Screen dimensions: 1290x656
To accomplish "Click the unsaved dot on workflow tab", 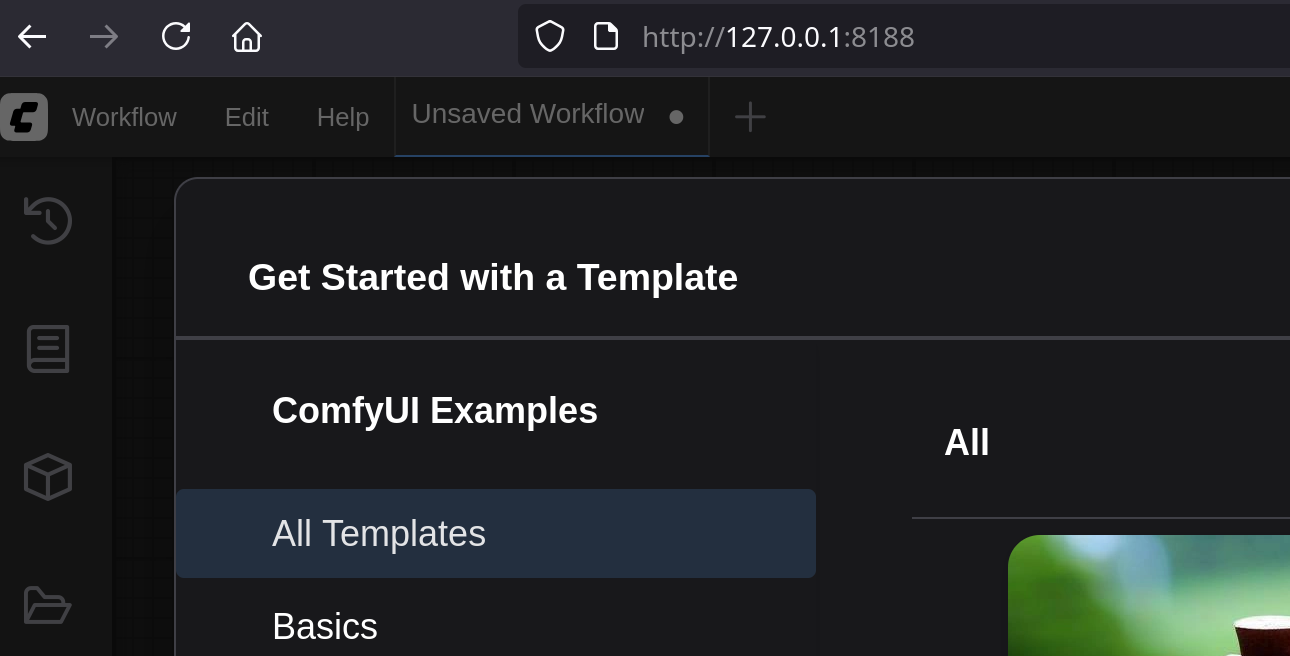I will click(x=676, y=117).
